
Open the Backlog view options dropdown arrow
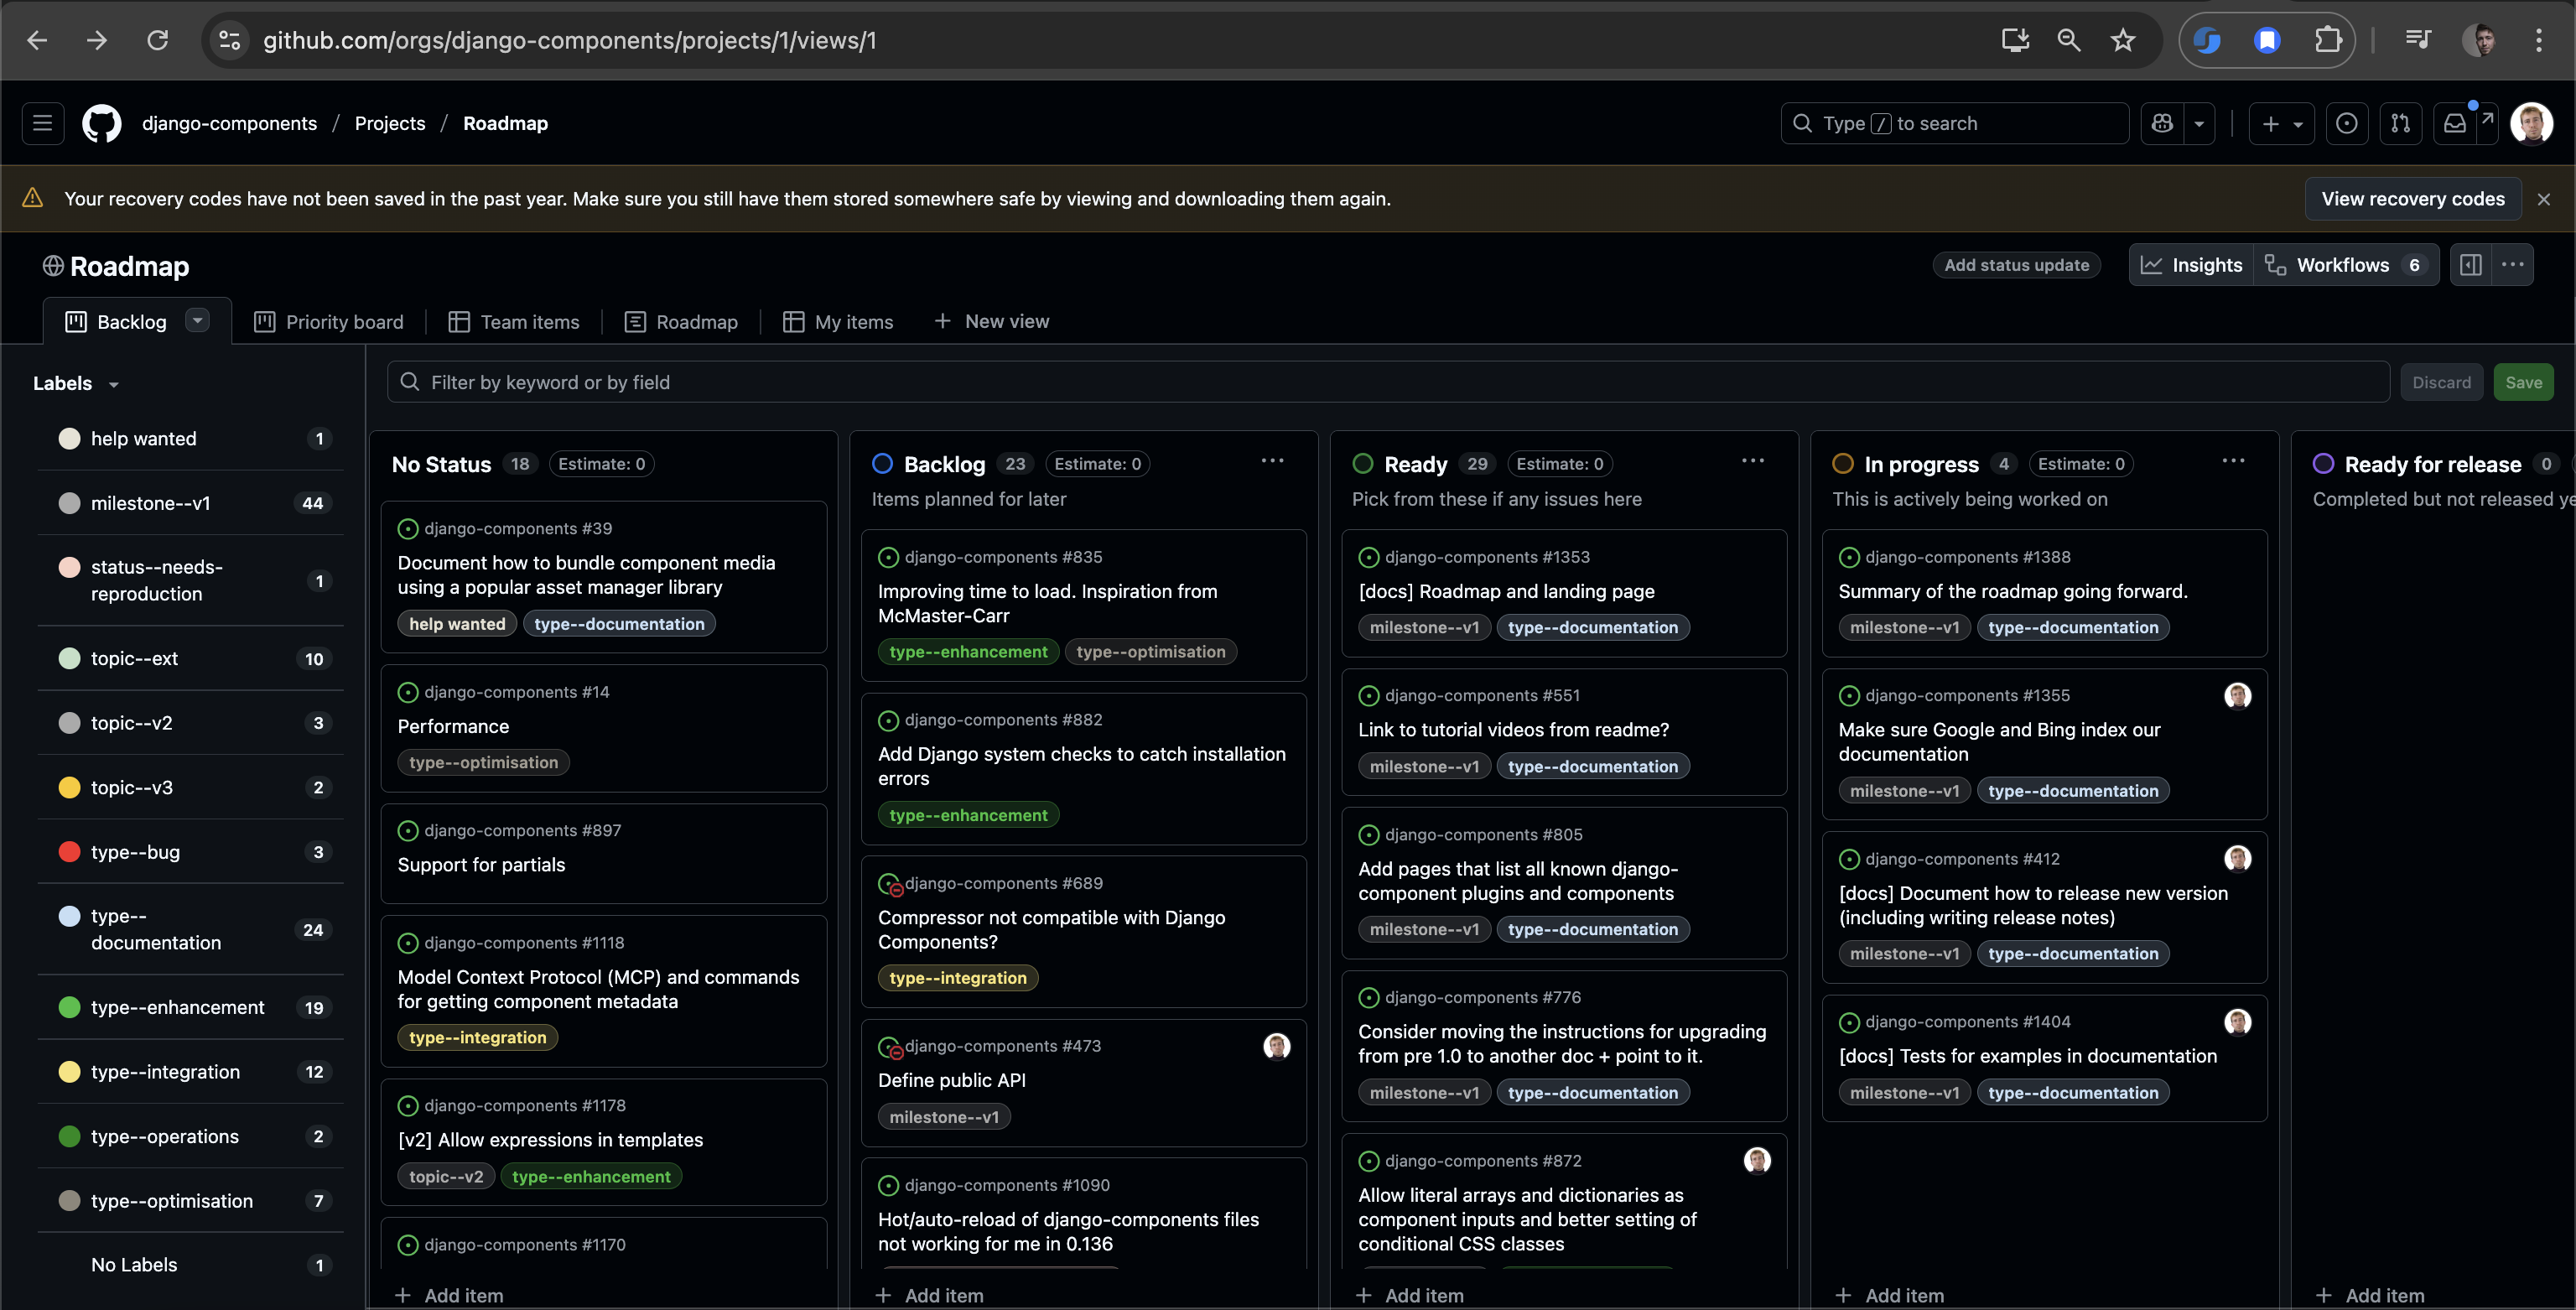(x=197, y=320)
